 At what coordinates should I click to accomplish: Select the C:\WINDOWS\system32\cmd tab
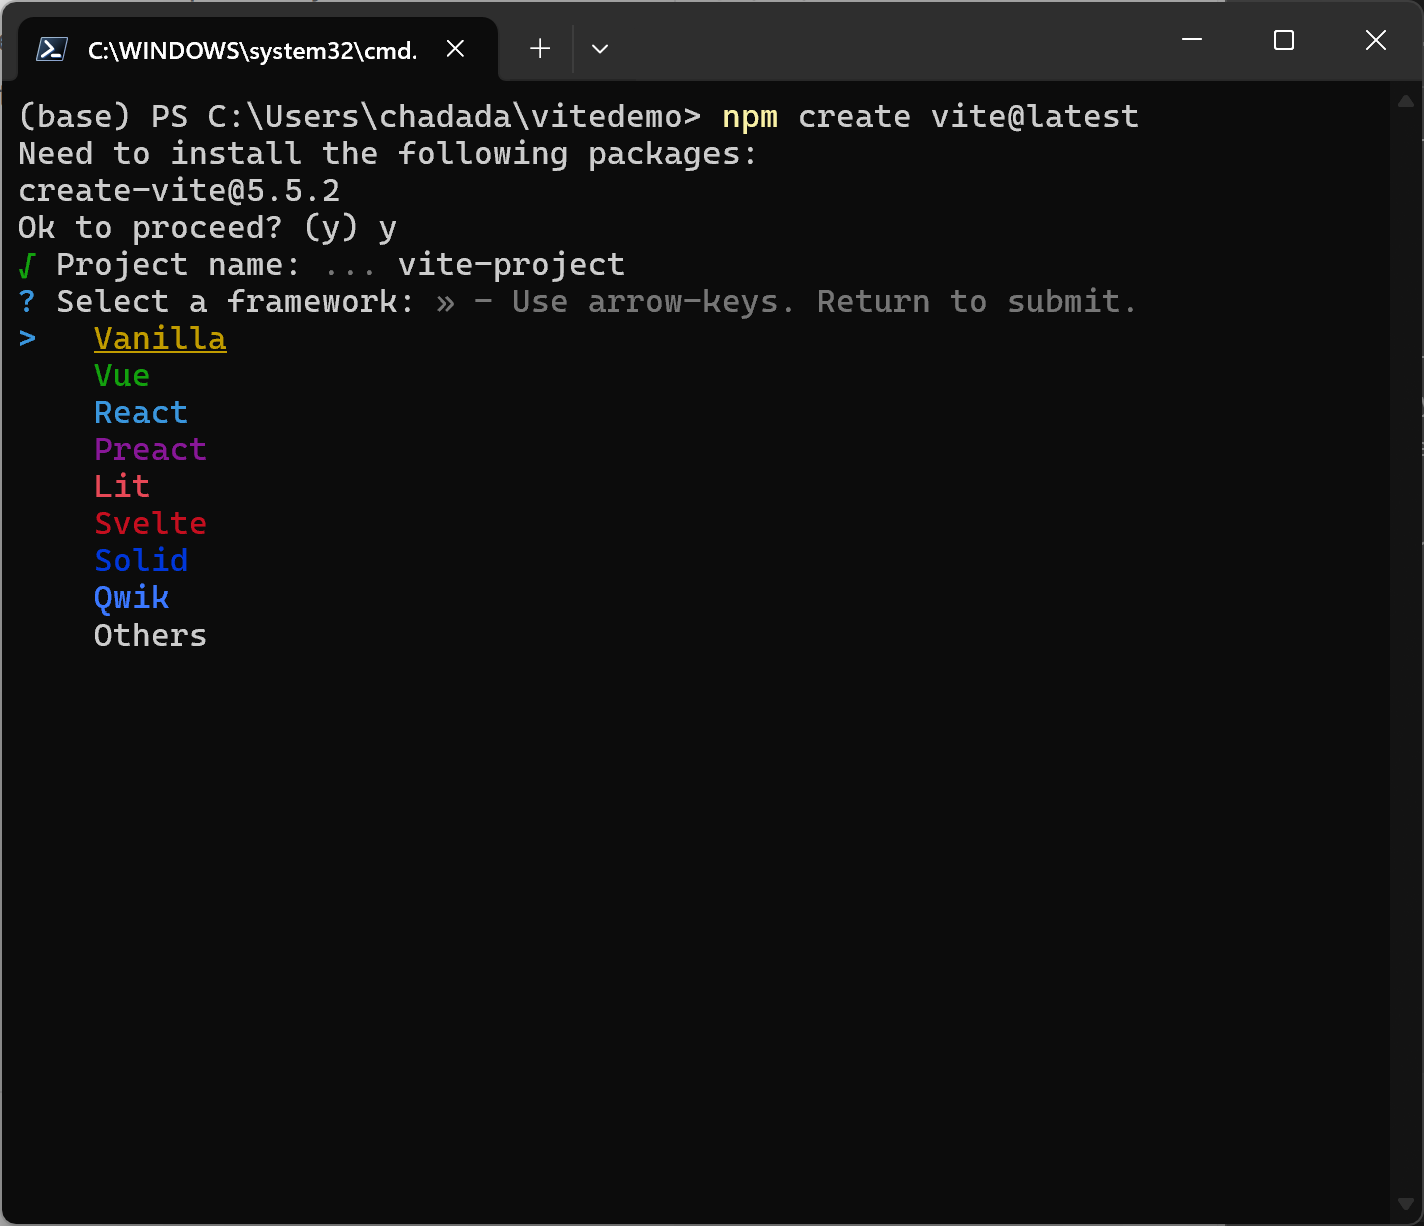[252, 50]
